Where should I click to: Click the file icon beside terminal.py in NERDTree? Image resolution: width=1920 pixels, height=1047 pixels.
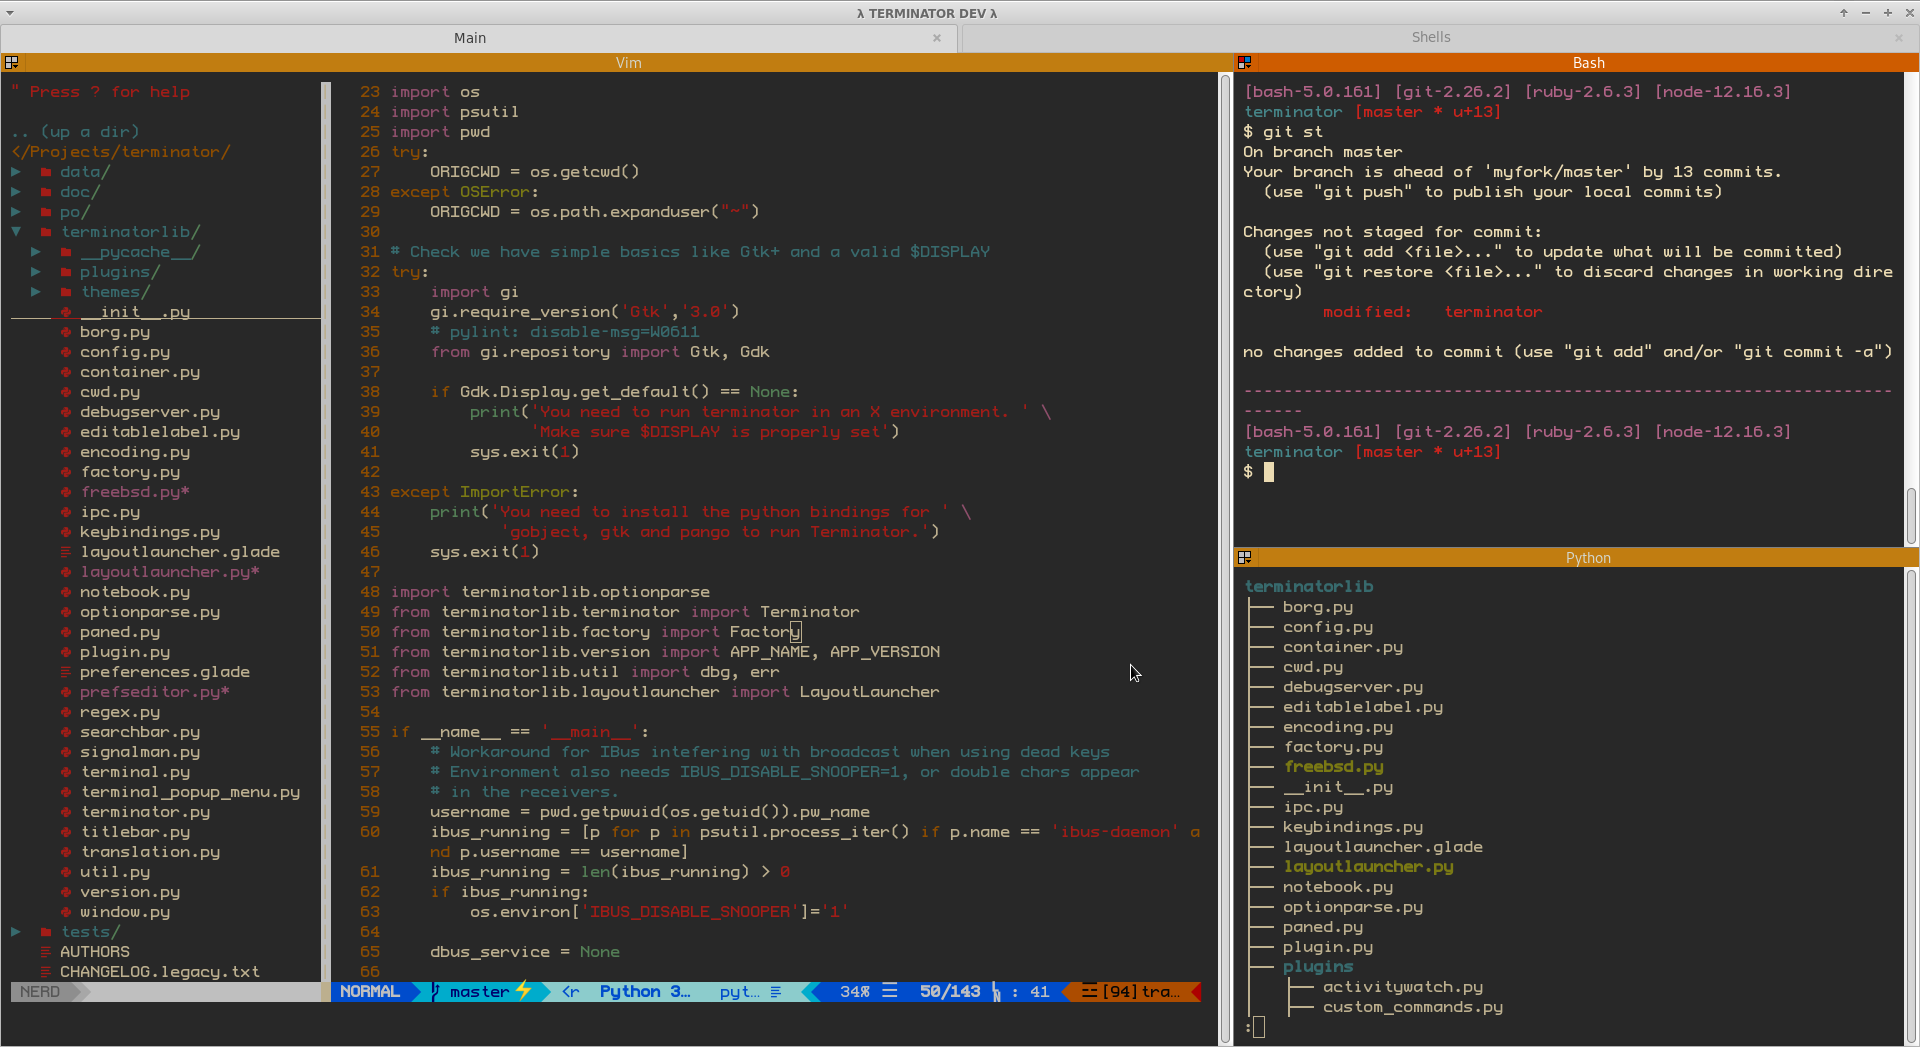click(x=65, y=772)
